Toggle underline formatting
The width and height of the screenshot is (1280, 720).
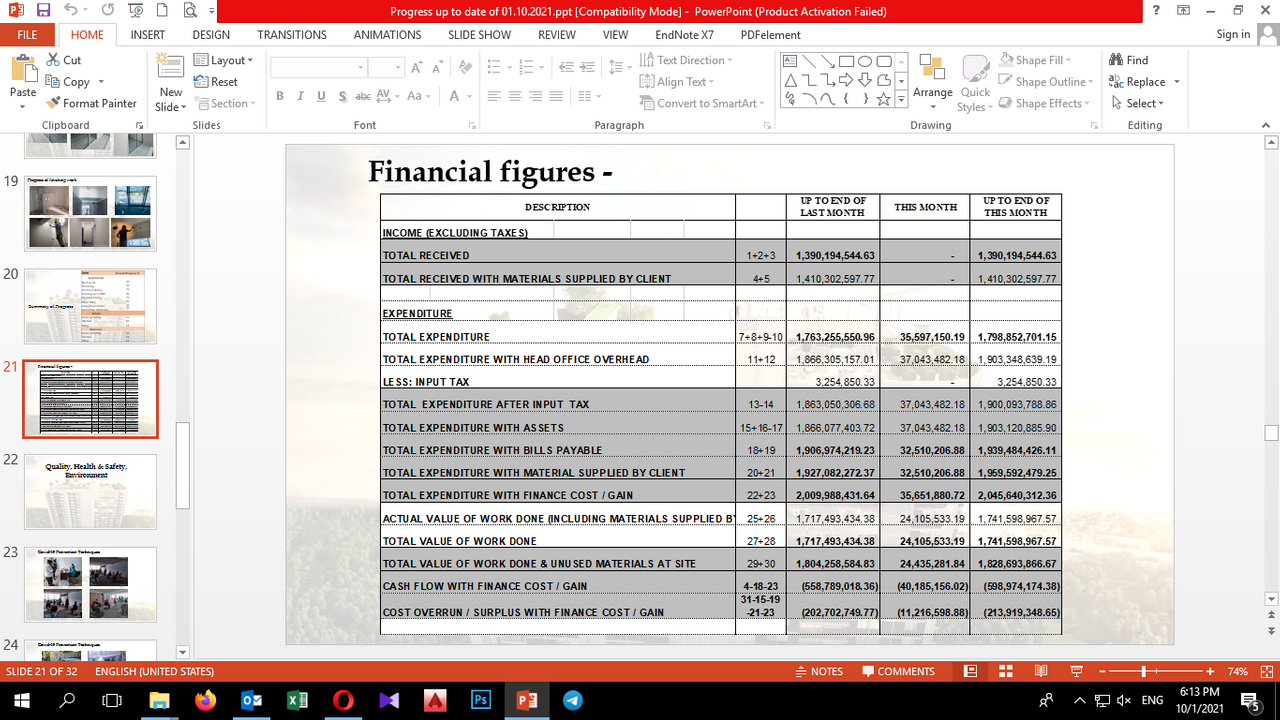tap(321, 96)
